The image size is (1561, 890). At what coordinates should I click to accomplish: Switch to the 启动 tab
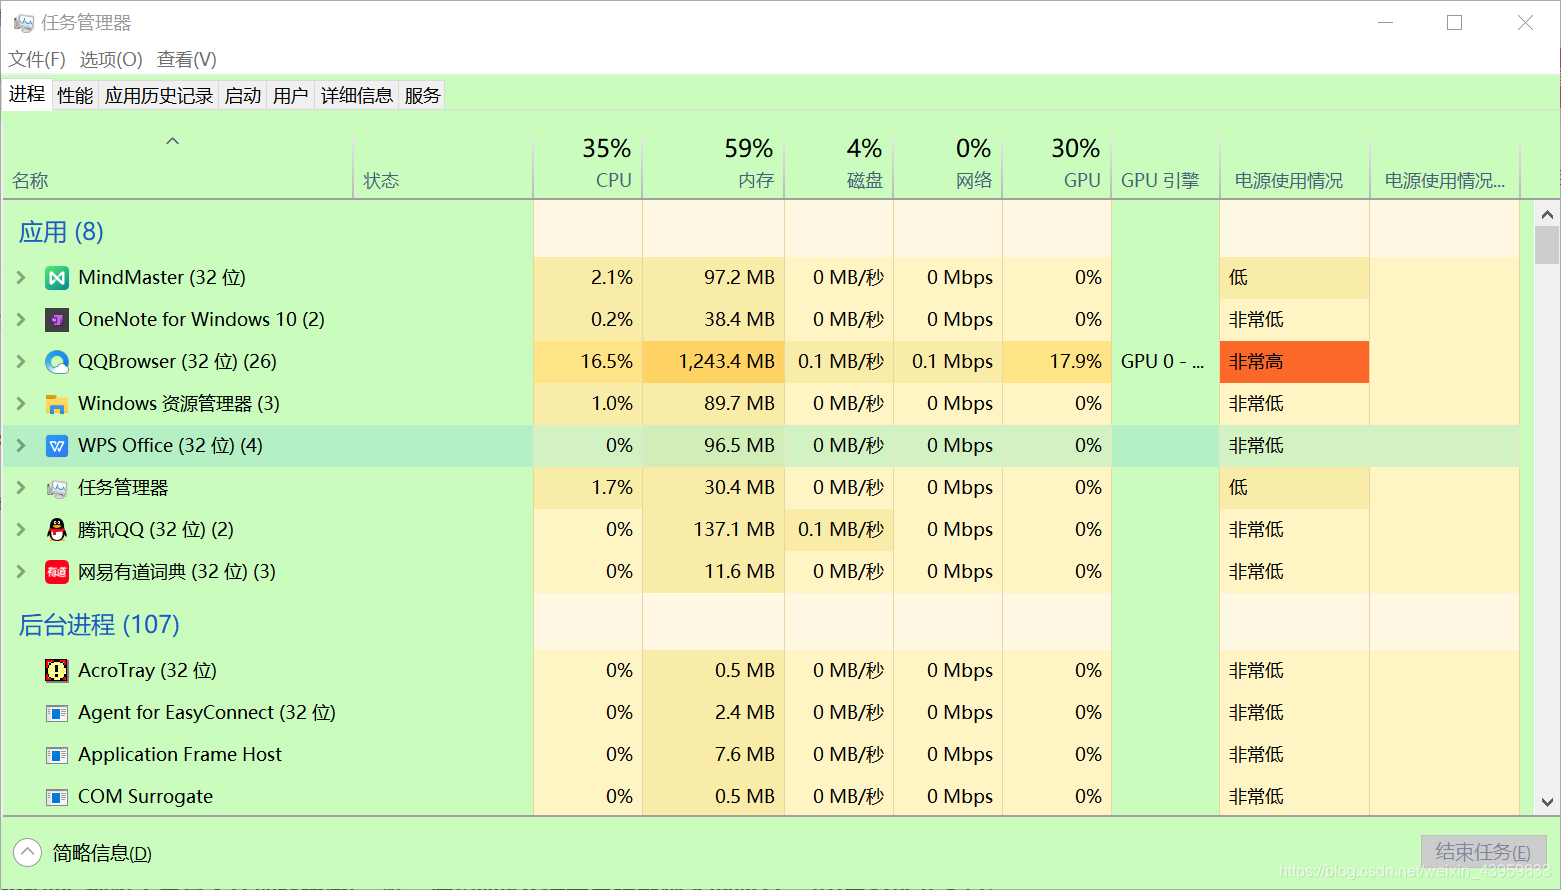[243, 95]
